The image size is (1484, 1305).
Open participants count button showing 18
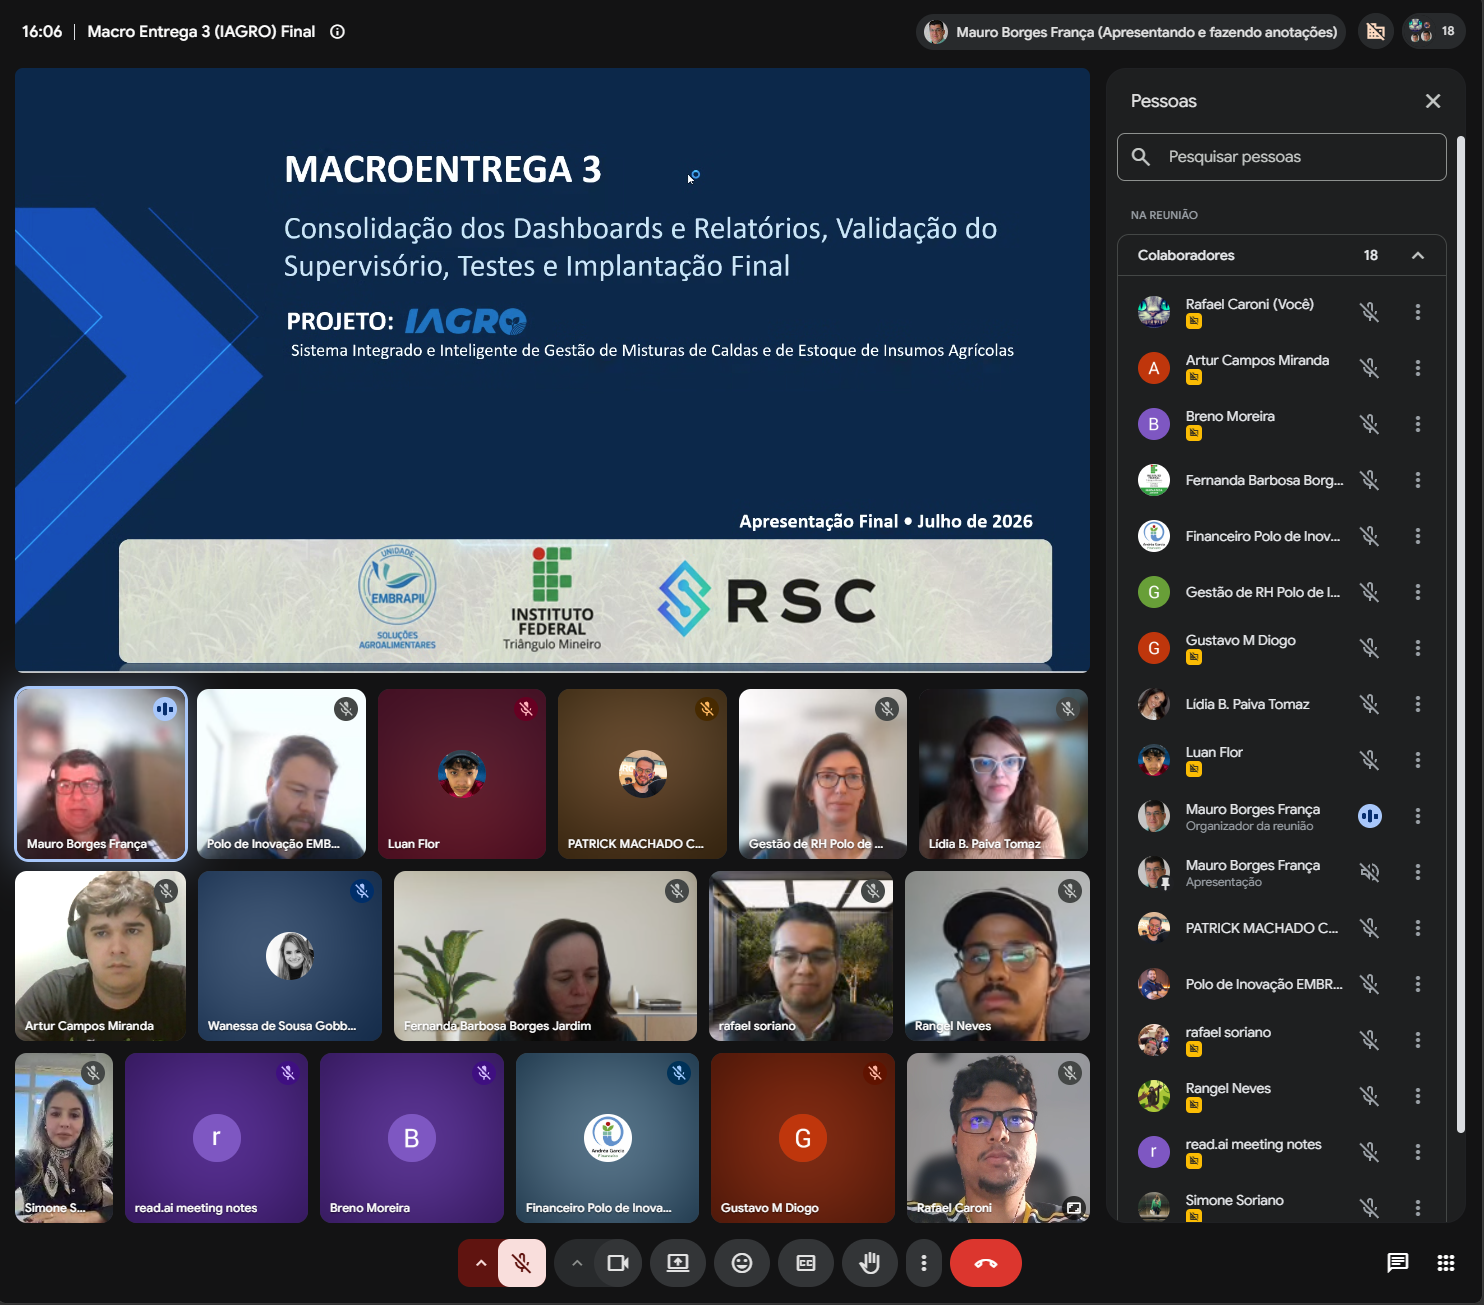click(x=1434, y=32)
